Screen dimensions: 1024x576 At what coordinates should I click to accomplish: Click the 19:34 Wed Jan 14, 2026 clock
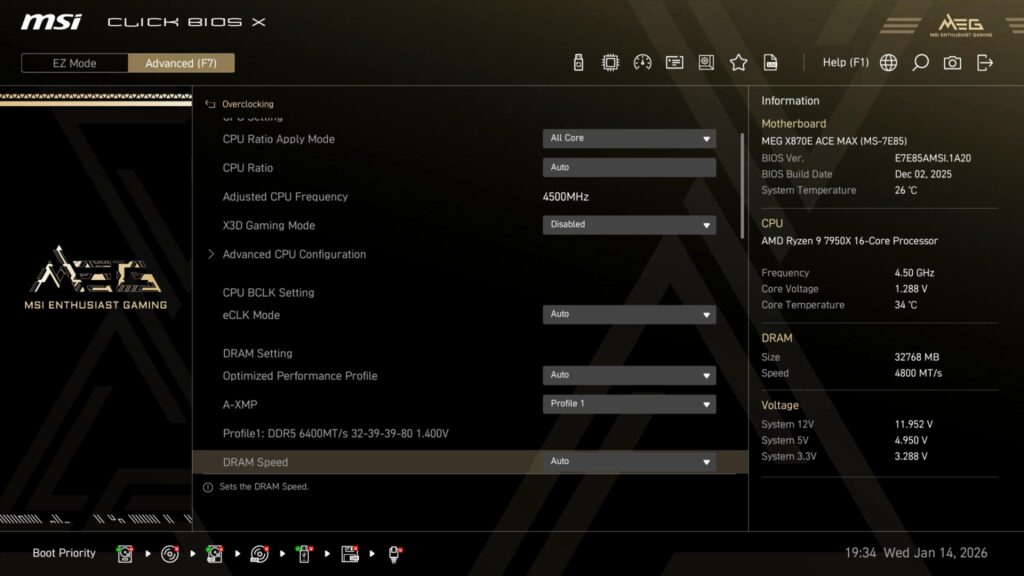click(916, 553)
